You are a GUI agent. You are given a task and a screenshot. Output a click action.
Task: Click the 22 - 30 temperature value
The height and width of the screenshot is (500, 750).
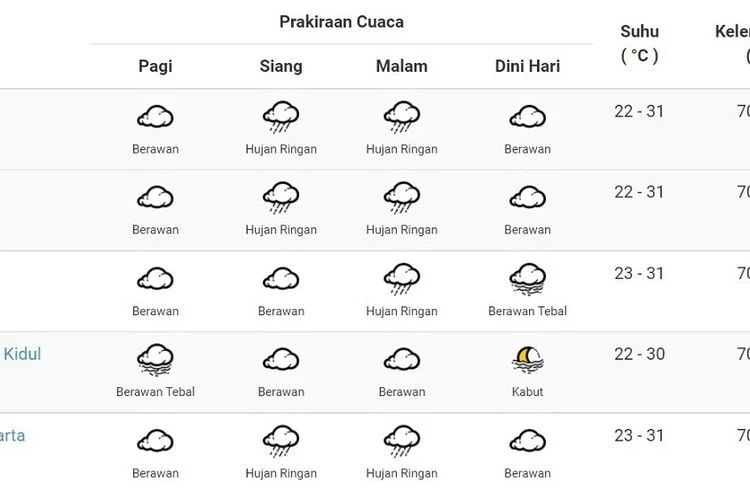tap(640, 354)
